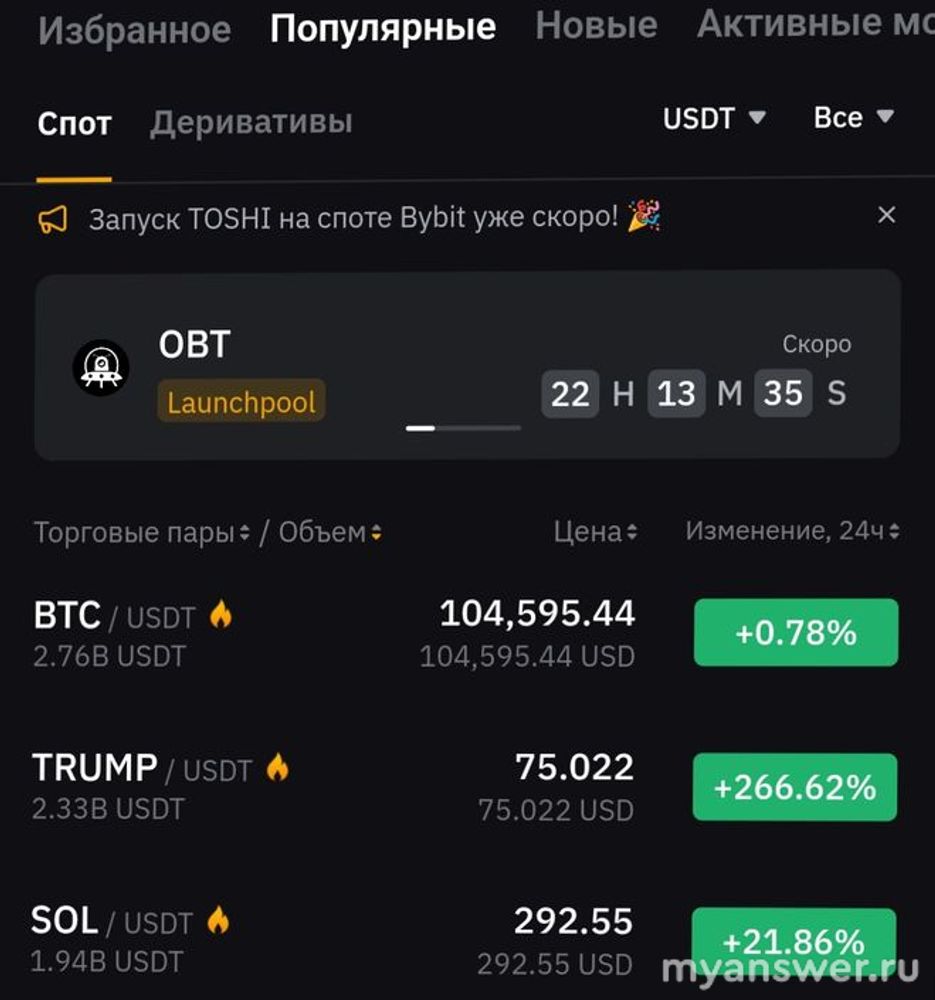
Task: Click the banner carousel page indicator
Action: (x=463, y=428)
